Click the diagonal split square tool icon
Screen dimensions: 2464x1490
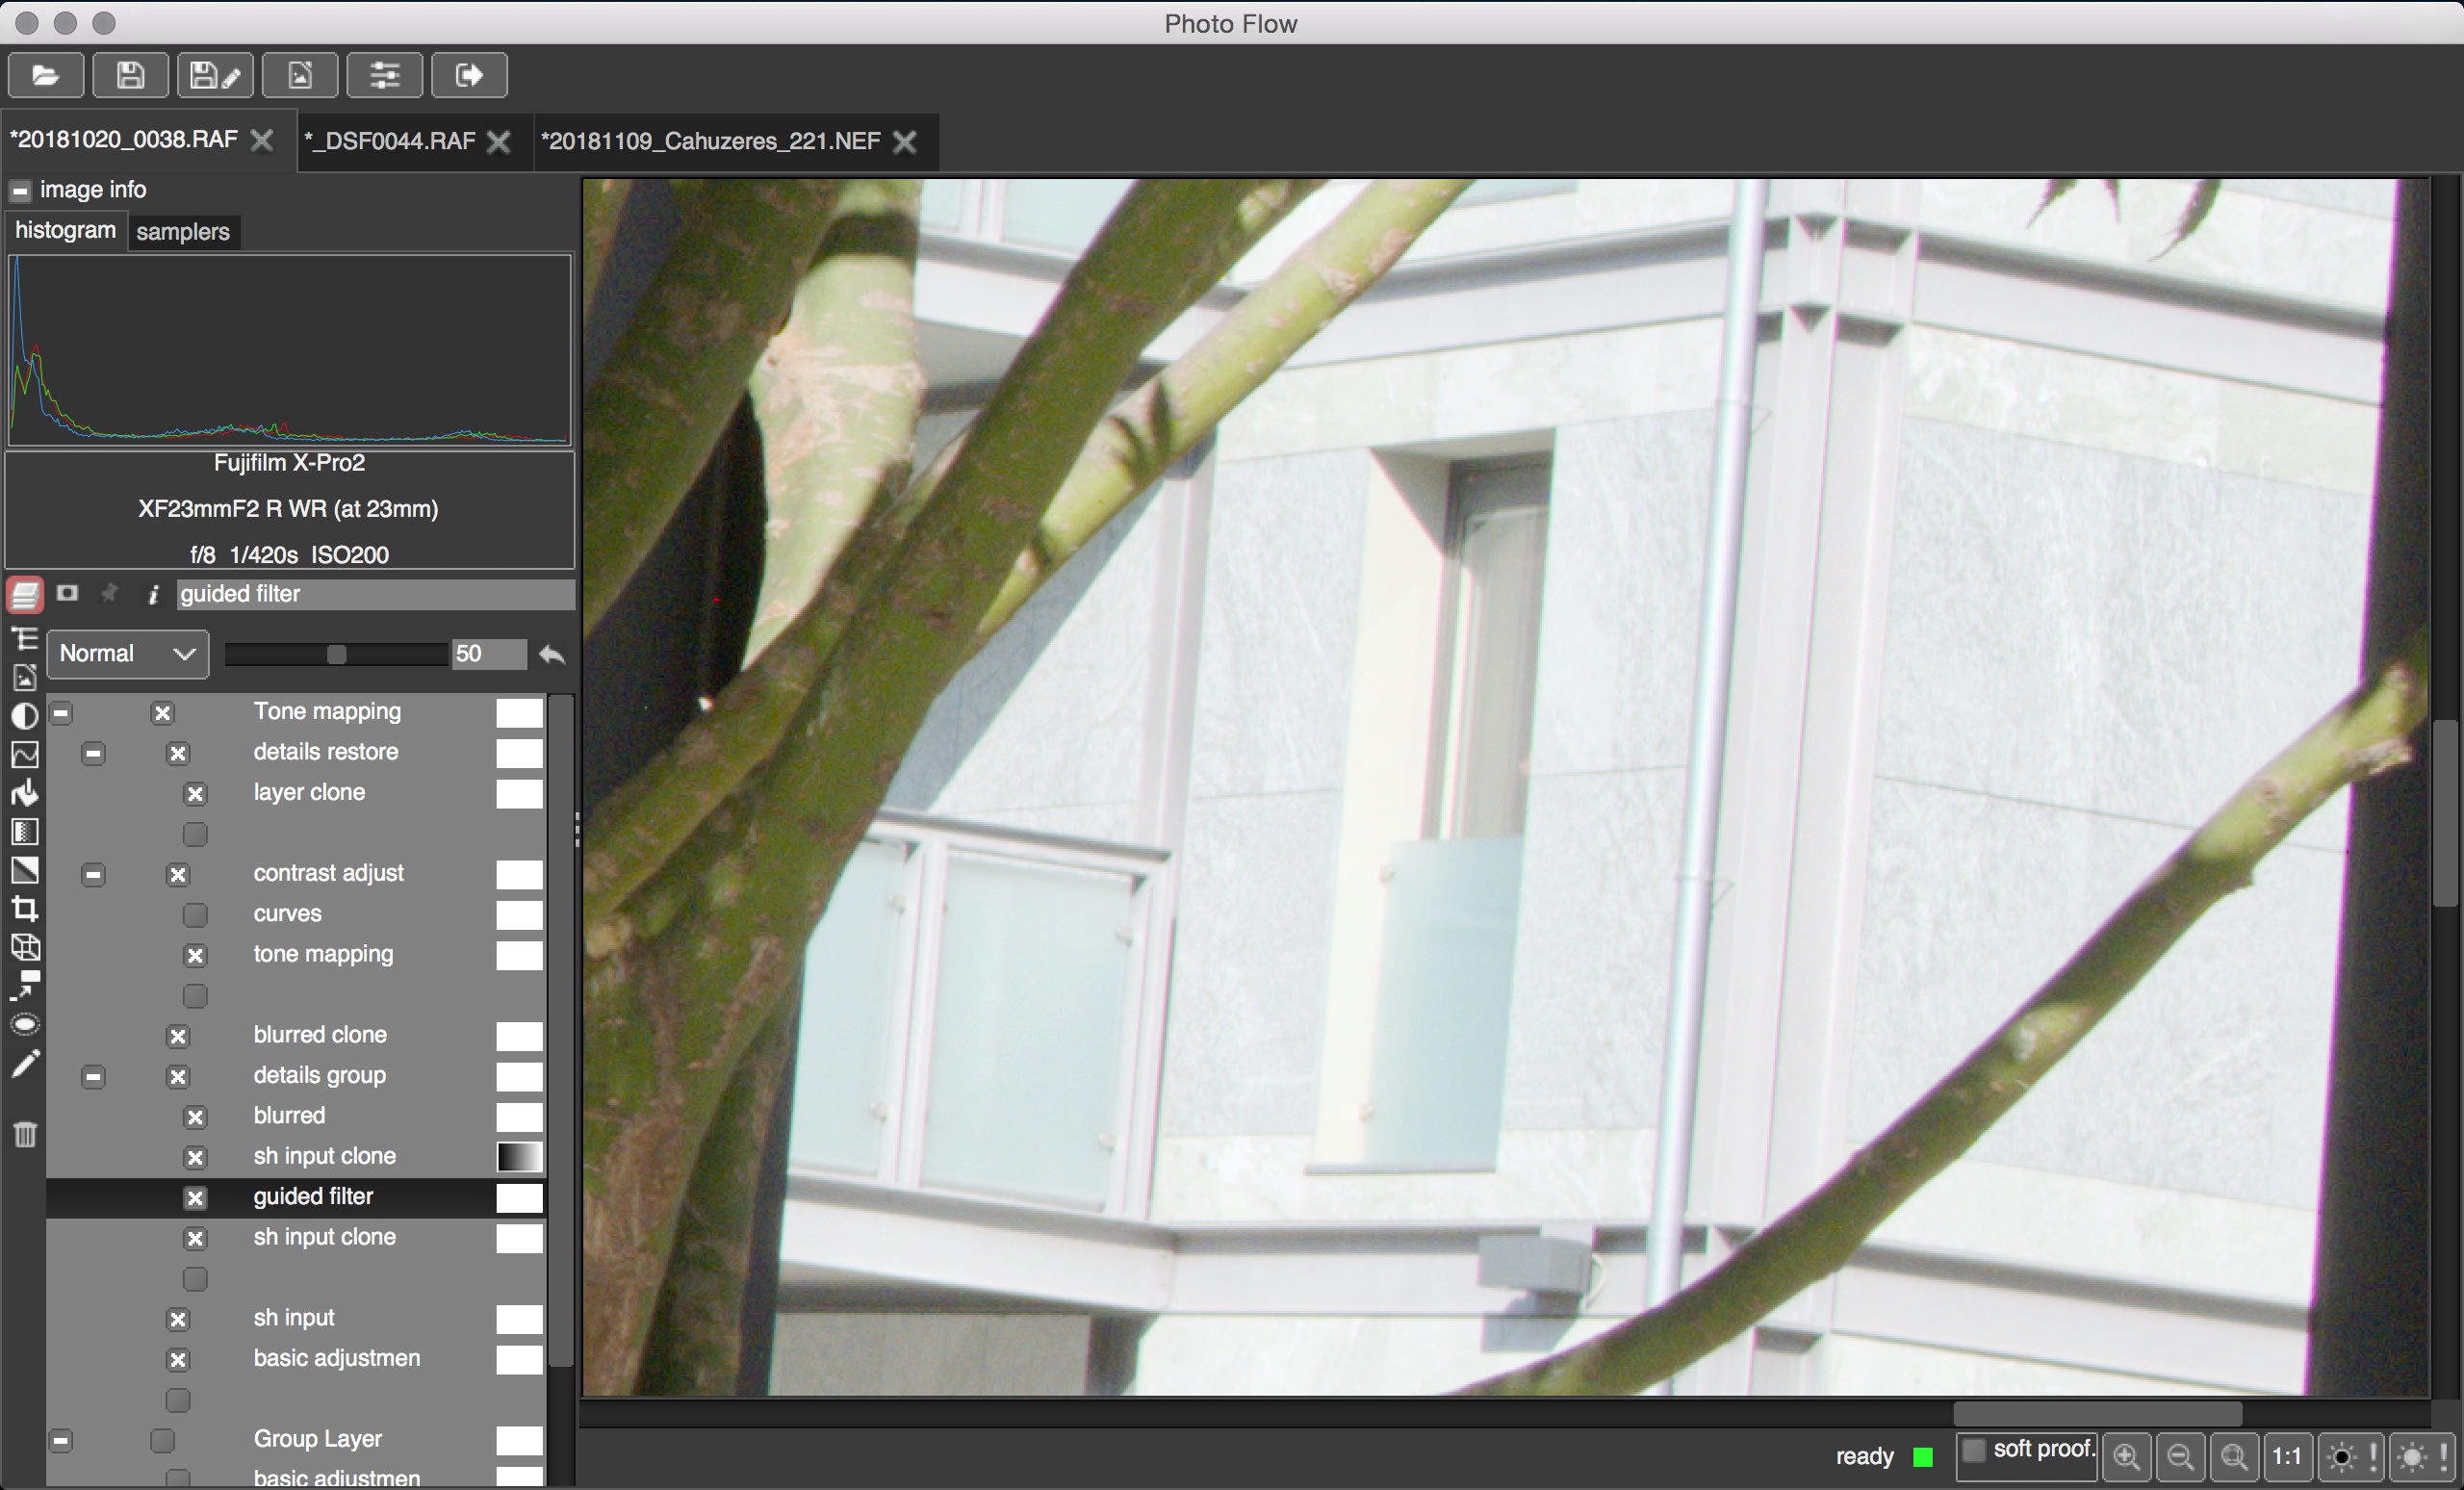point(25,870)
